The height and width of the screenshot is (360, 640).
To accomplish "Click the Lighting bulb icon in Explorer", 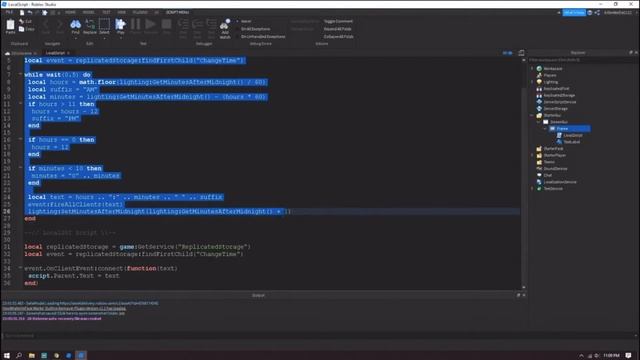I will tap(539, 82).
